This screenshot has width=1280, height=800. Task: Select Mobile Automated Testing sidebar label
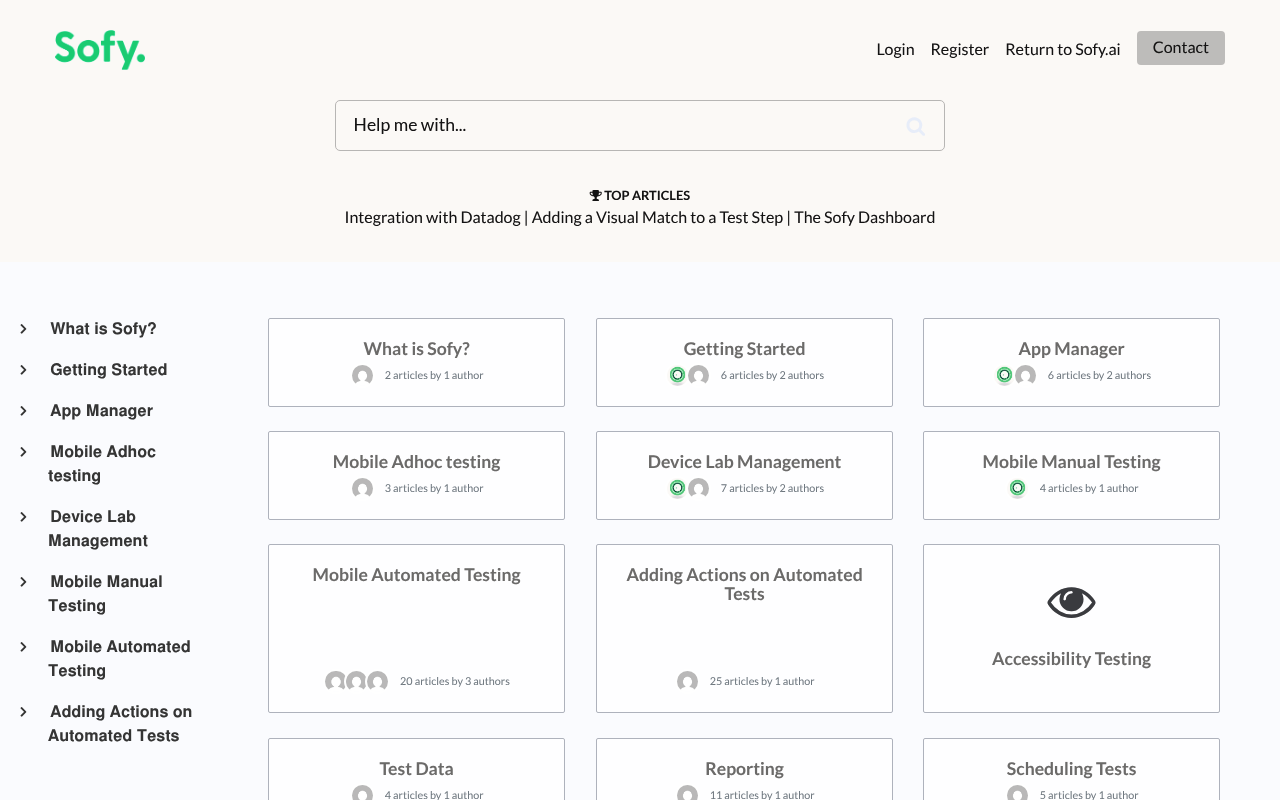coord(119,659)
